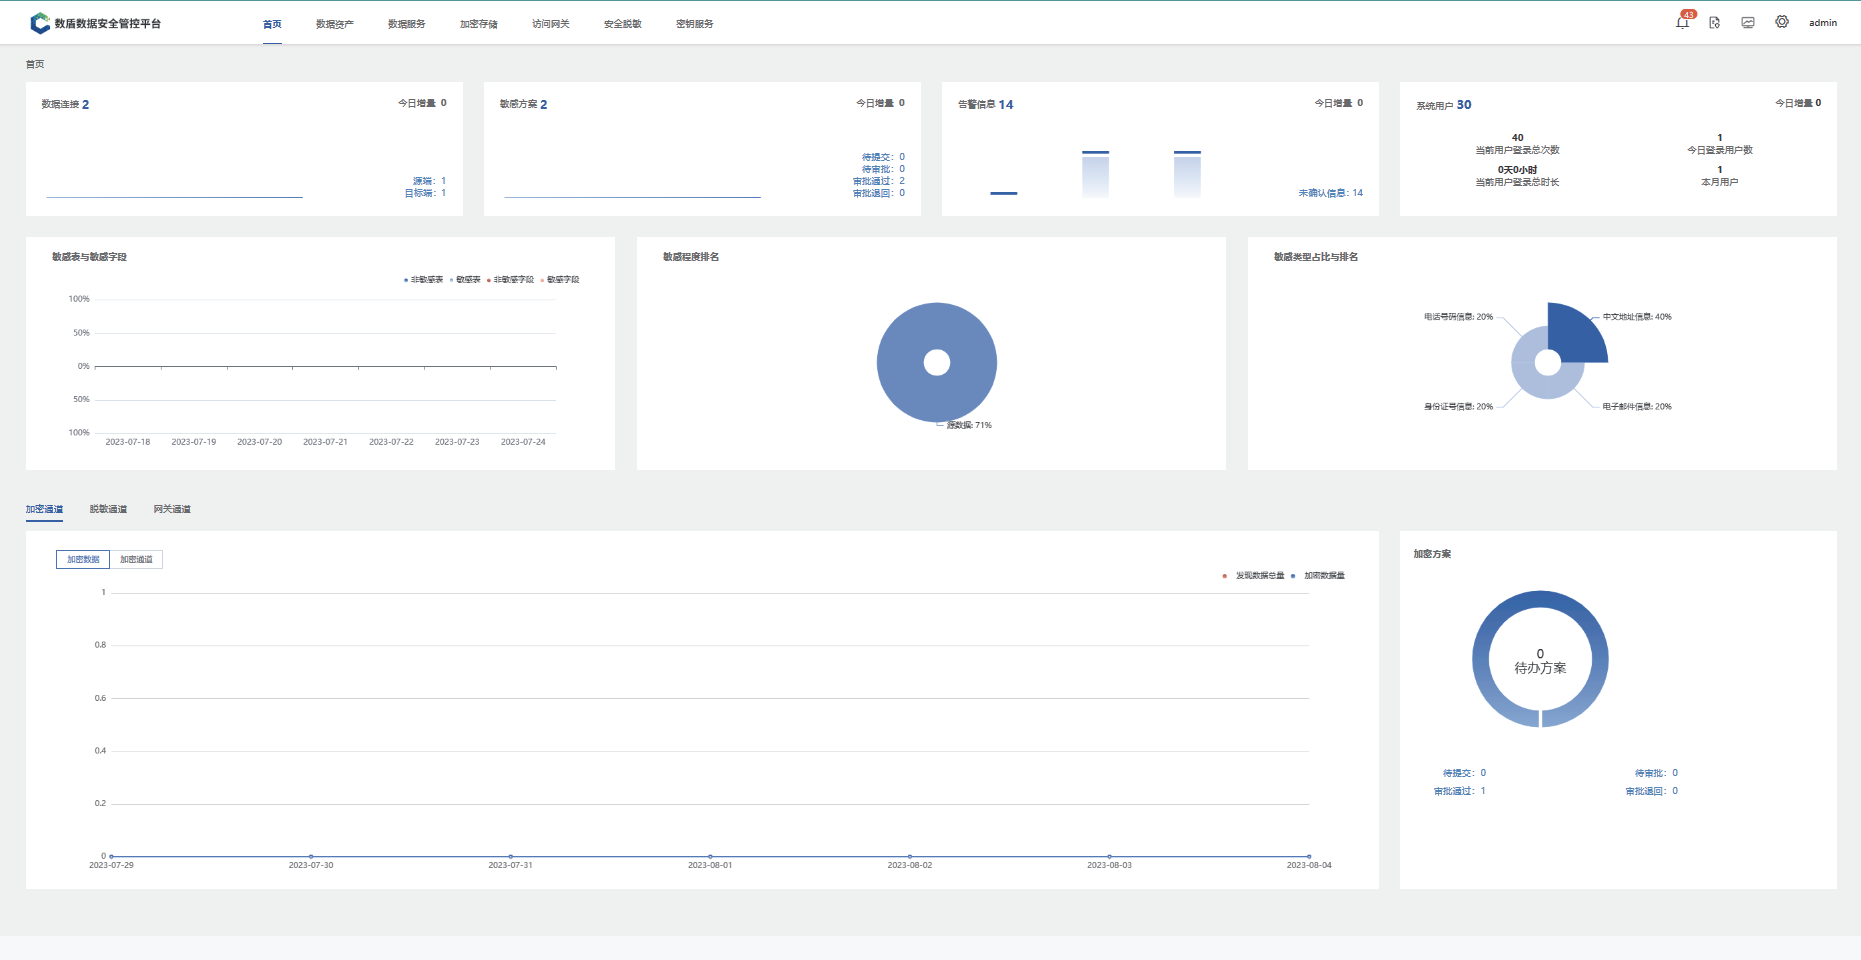Toggle 非敏感表 legend in sensitive table chart
The image size is (1861, 960).
pos(424,280)
